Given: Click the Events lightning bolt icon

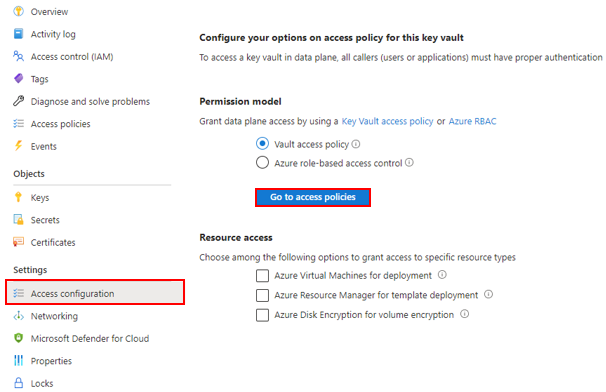Looking at the screenshot, I should click(19, 146).
